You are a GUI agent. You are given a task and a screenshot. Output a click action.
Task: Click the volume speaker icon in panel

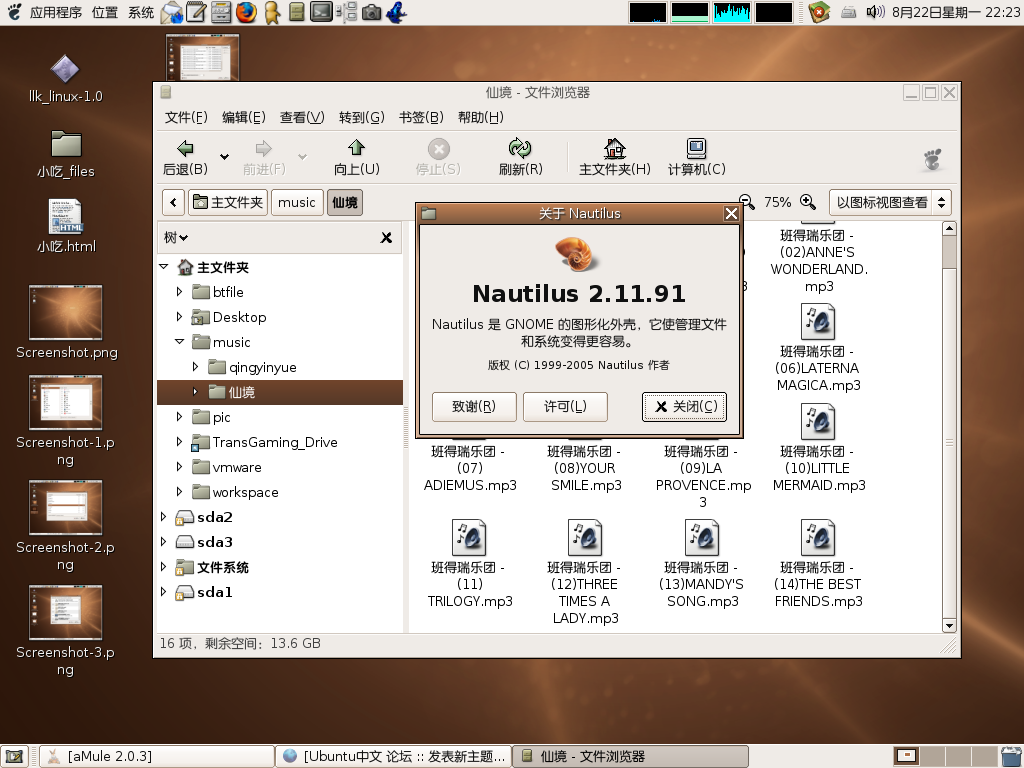point(874,12)
